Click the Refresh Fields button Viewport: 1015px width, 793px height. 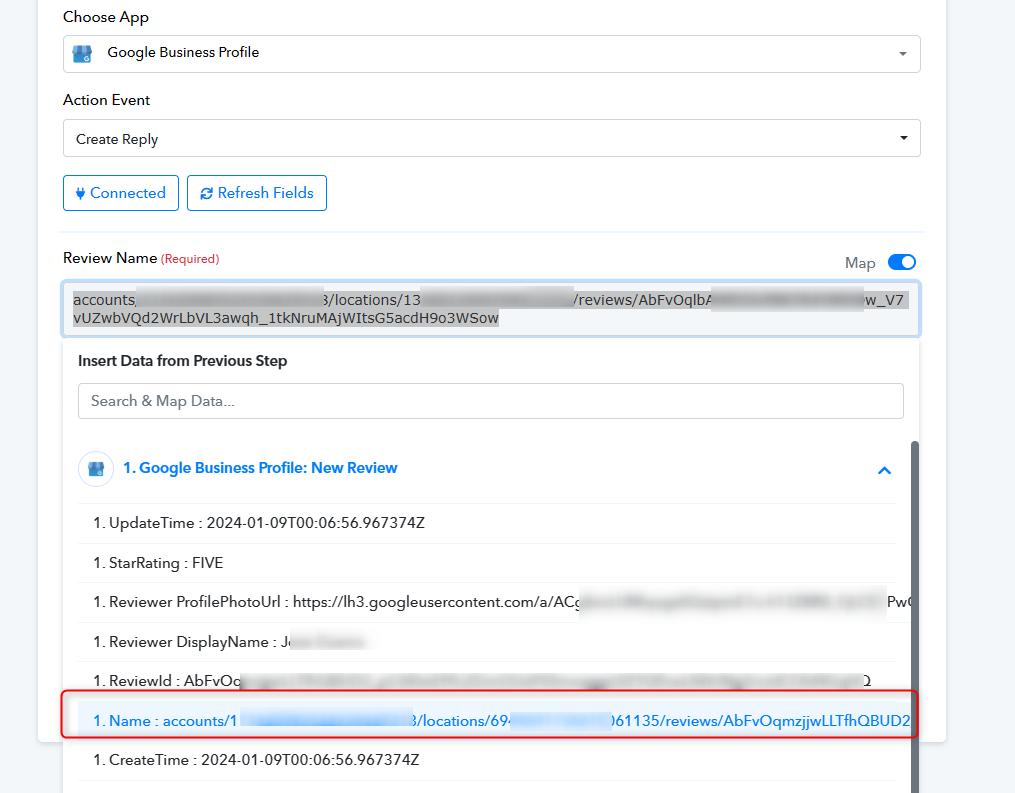click(x=257, y=193)
